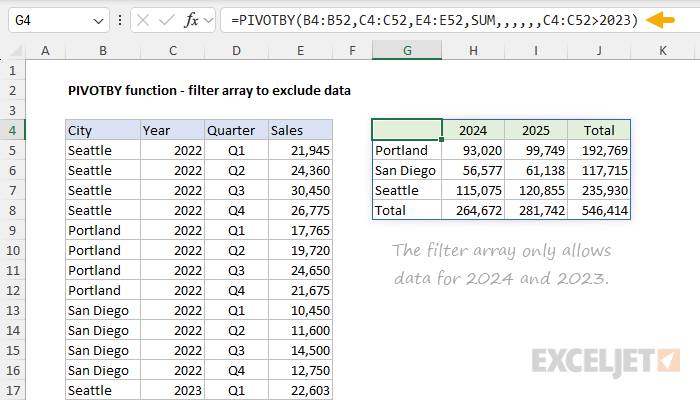Viewport: 700px width, 400px height.
Task: Select row 1 header
Action: (x=12, y=71)
